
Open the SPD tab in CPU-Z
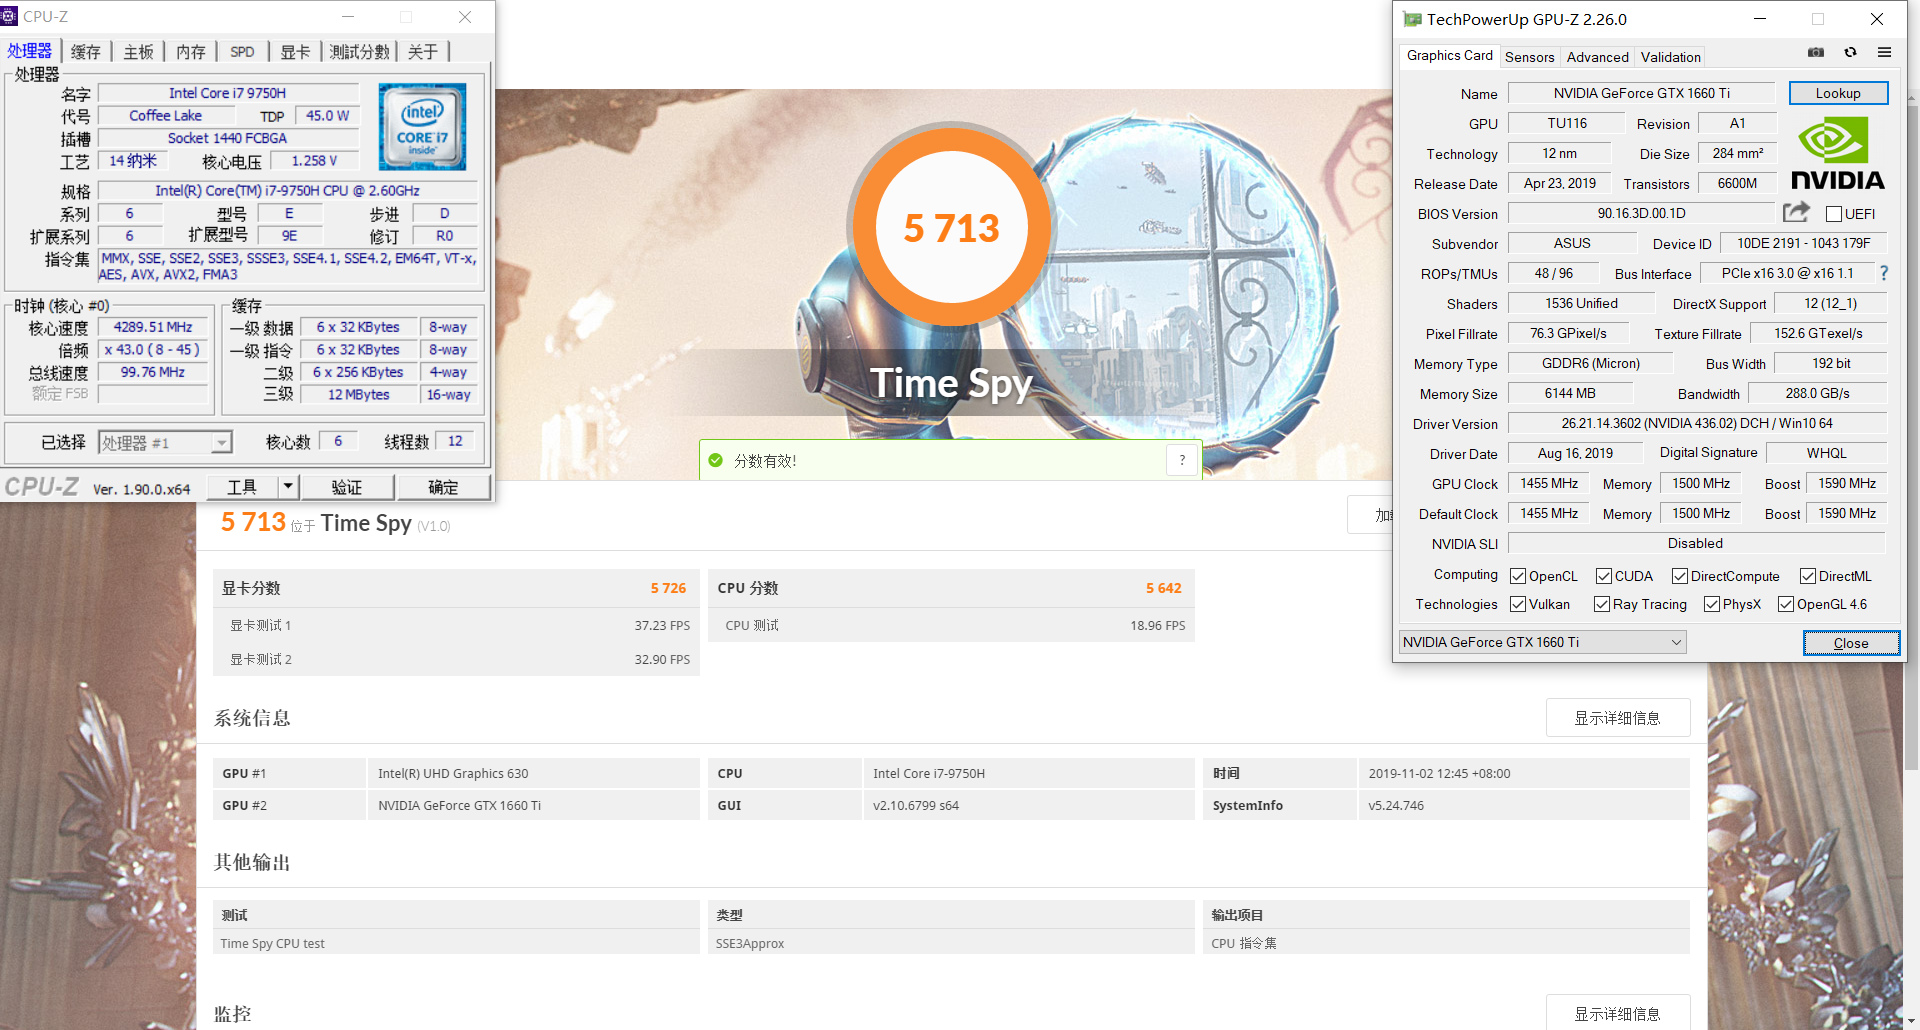coord(242,52)
